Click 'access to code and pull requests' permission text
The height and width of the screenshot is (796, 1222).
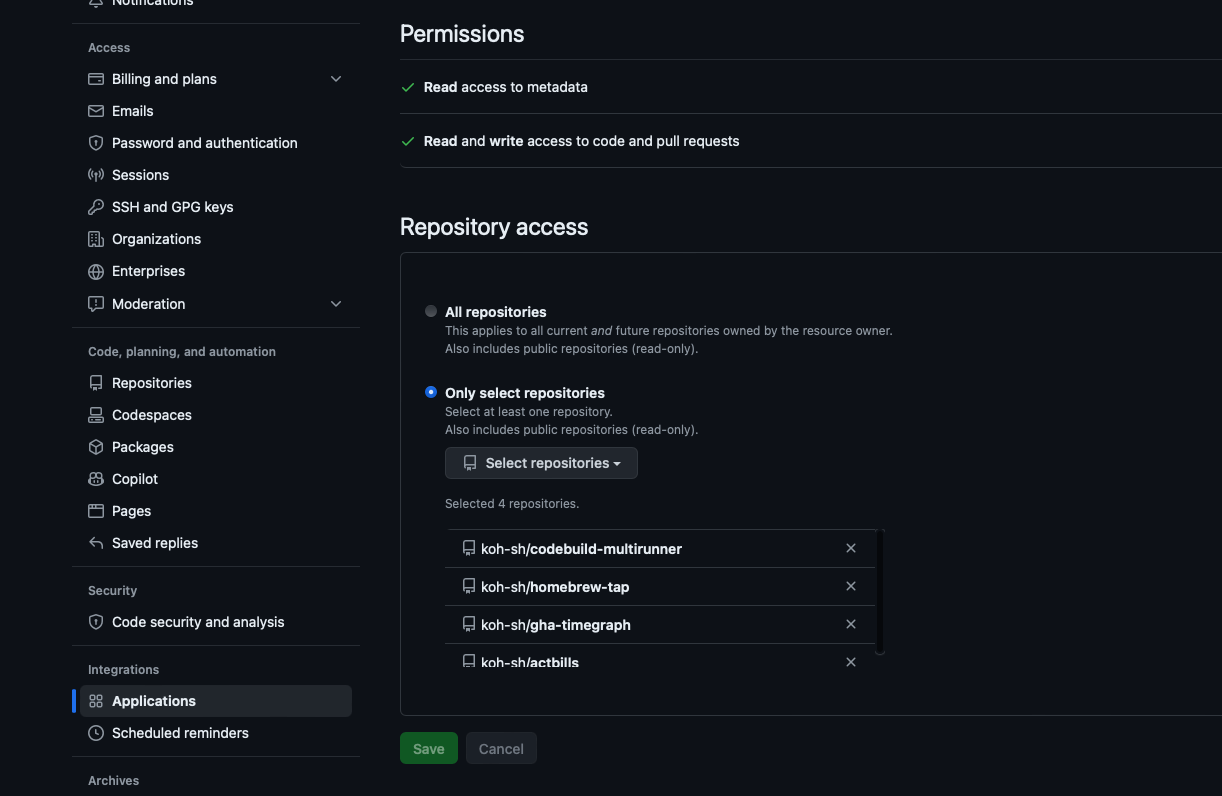click(x=633, y=141)
